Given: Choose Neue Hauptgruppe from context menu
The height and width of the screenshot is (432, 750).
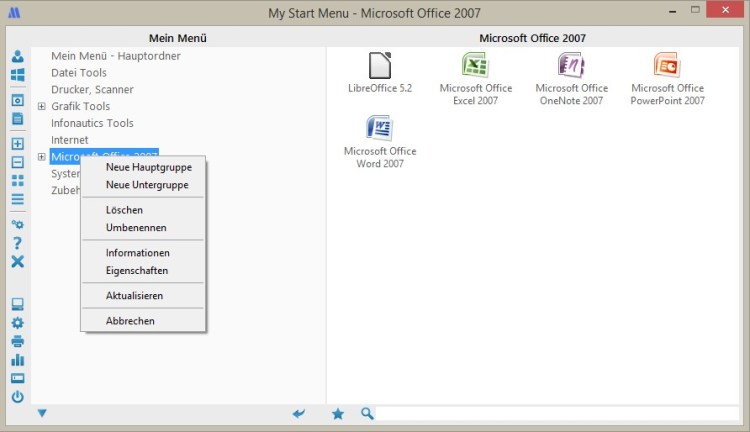Looking at the screenshot, I should [149, 167].
